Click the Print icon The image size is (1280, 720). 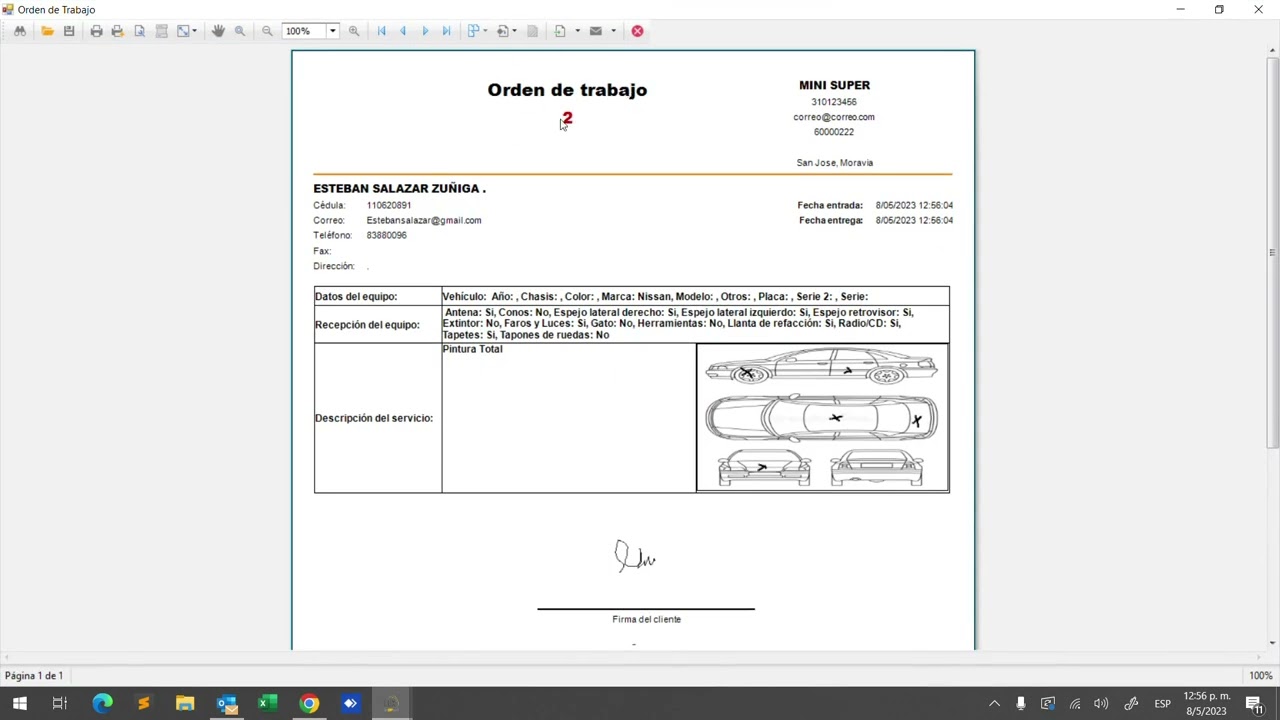pos(96,31)
